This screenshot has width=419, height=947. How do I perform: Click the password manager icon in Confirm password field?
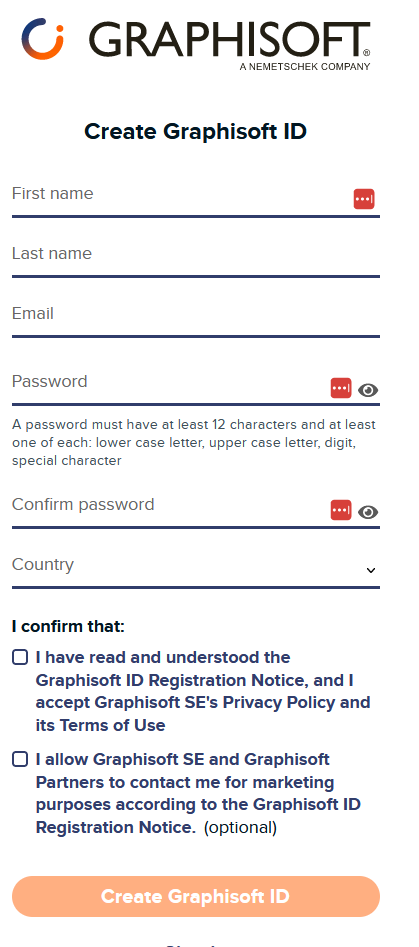341,510
